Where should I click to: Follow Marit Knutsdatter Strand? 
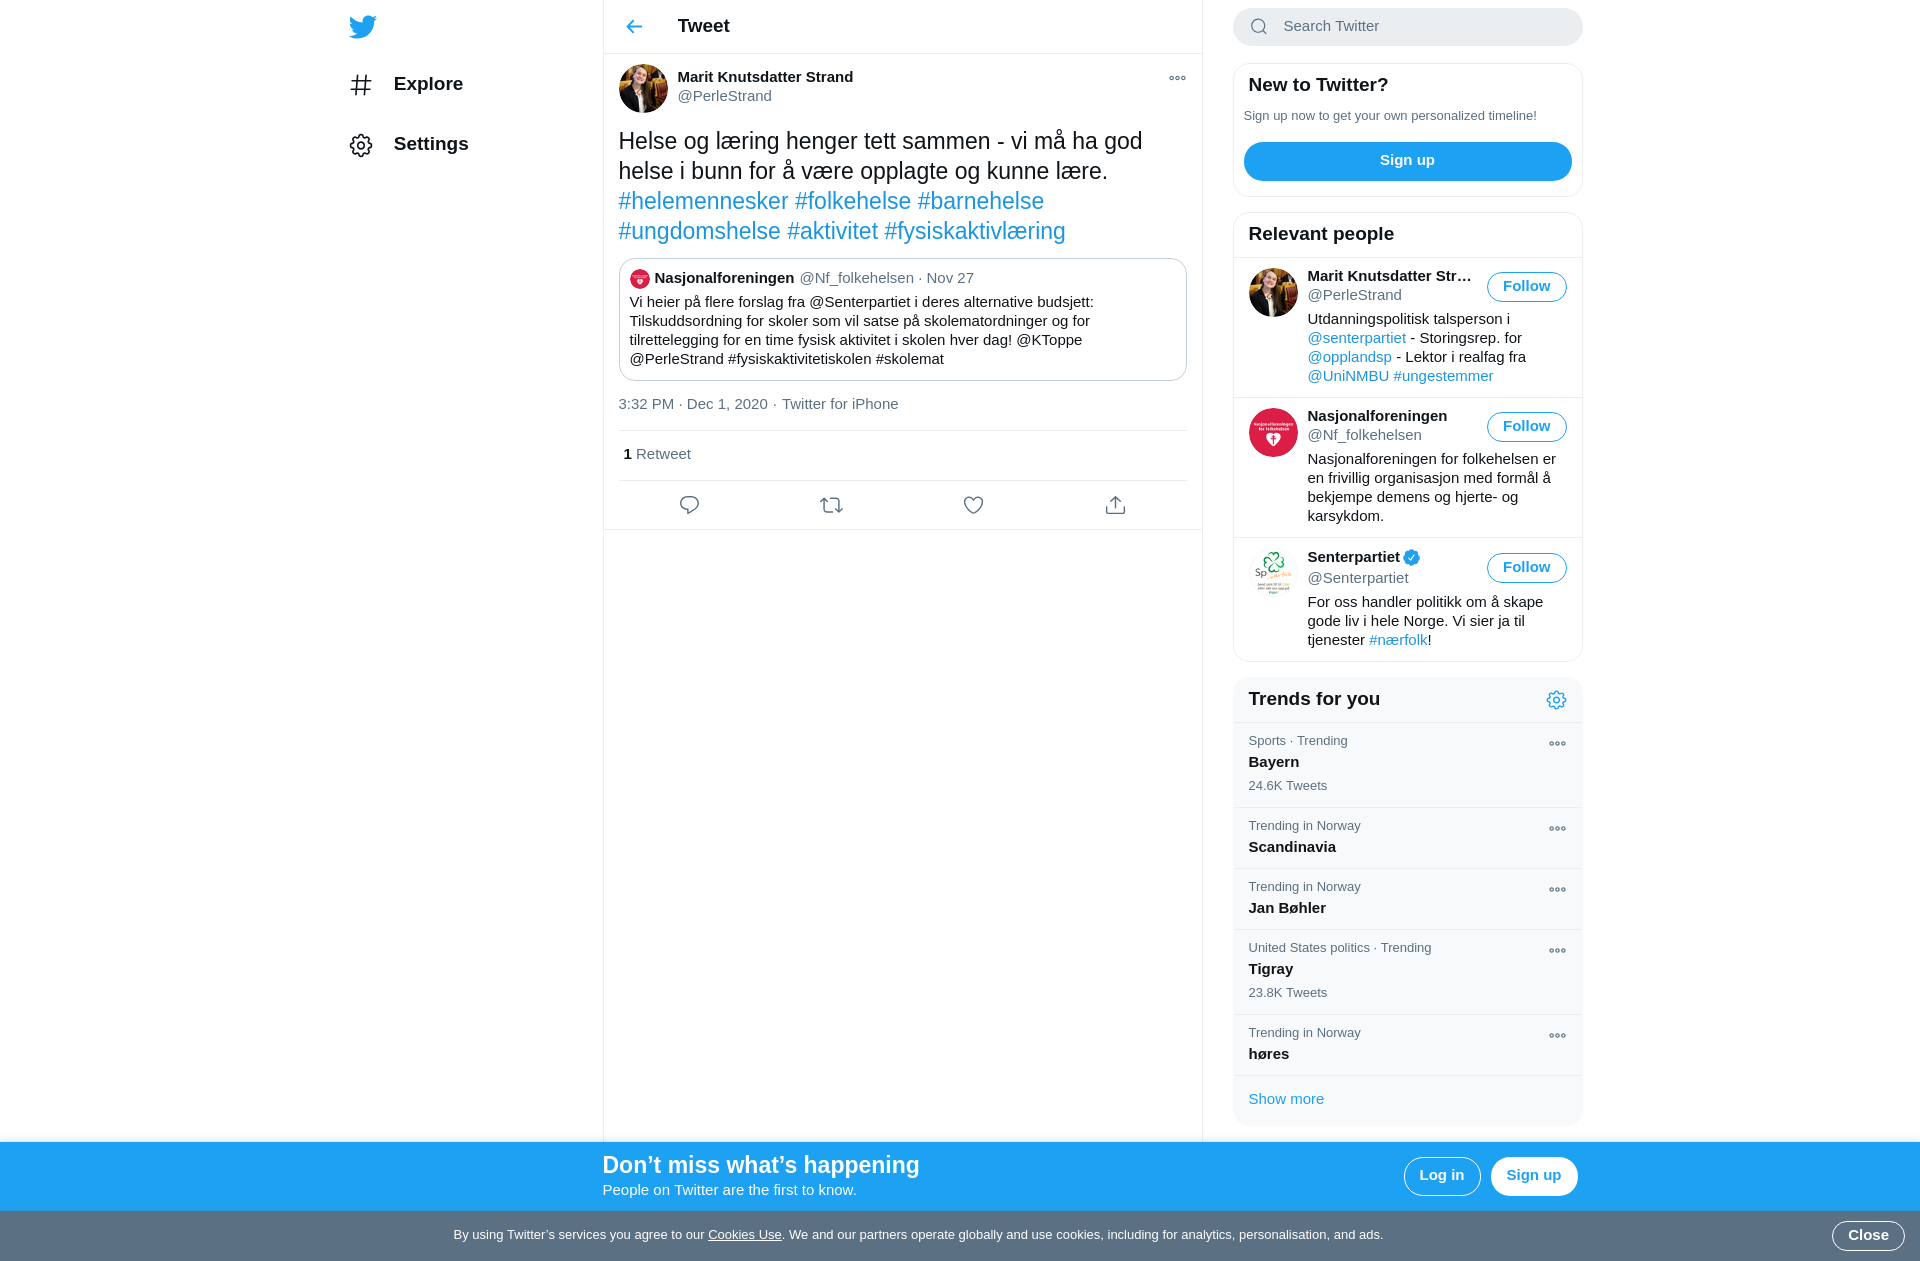point(1526,287)
